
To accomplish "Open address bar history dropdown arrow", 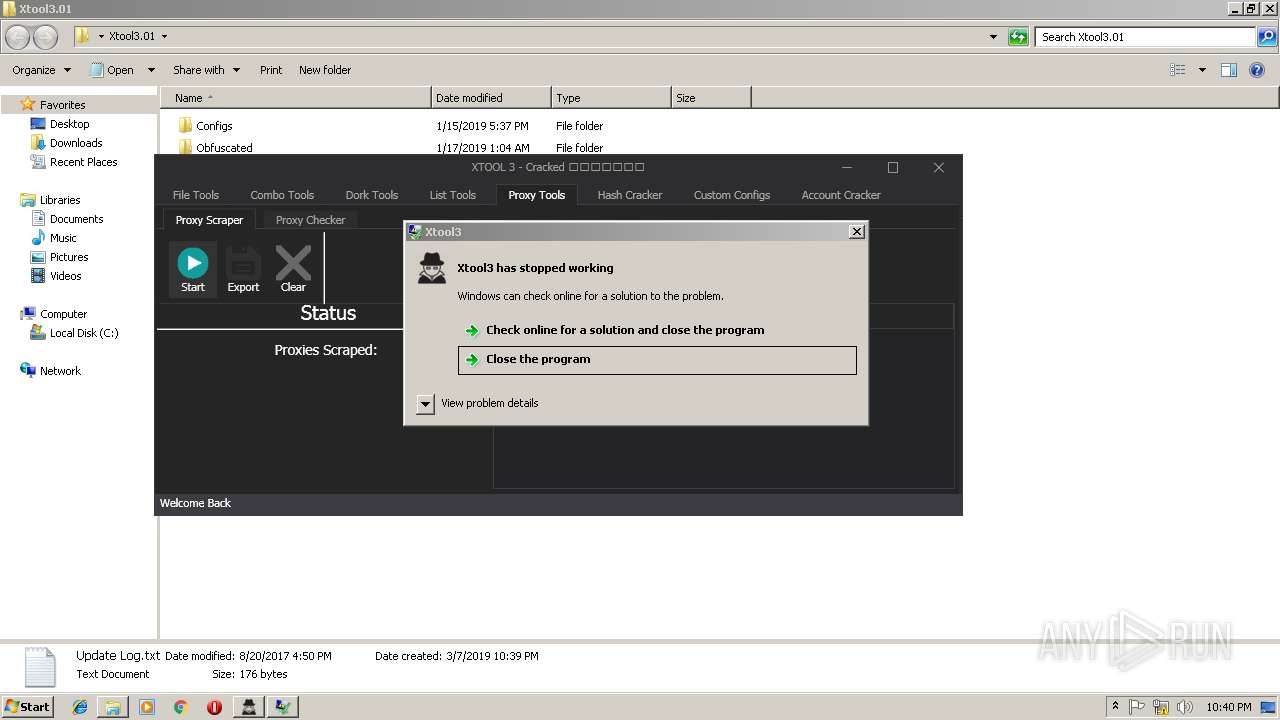I will [993, 37].
